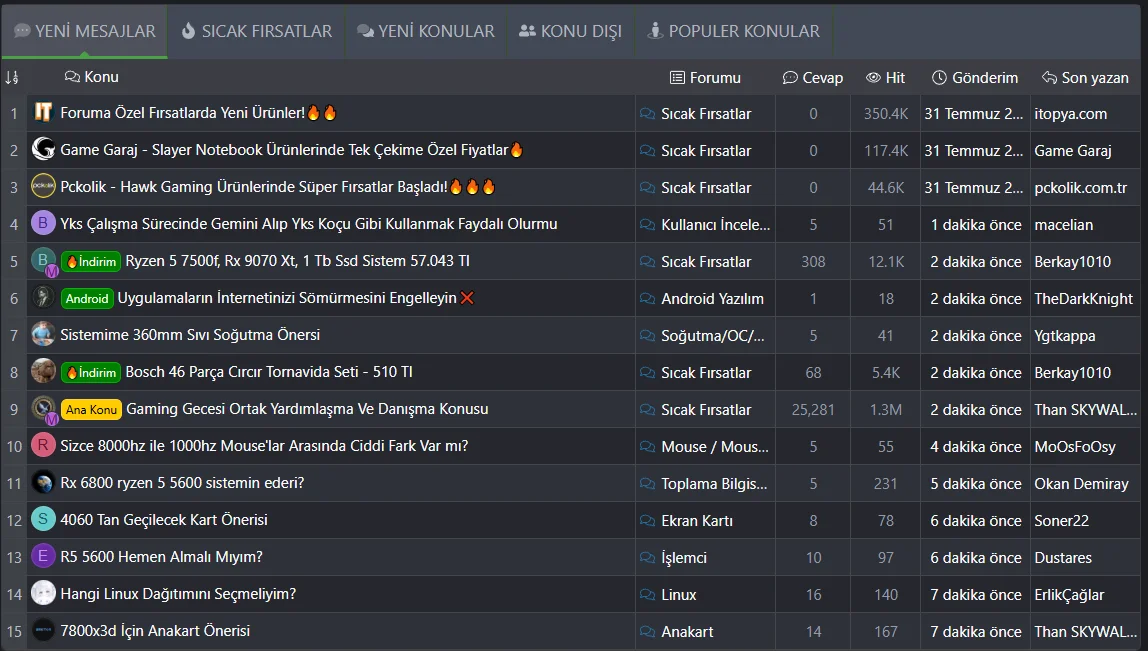Image resolution: width=1148 pixels, height=651 pixels.
Task: Click last poster TheDarkKnight
Action: [1083, 299]
